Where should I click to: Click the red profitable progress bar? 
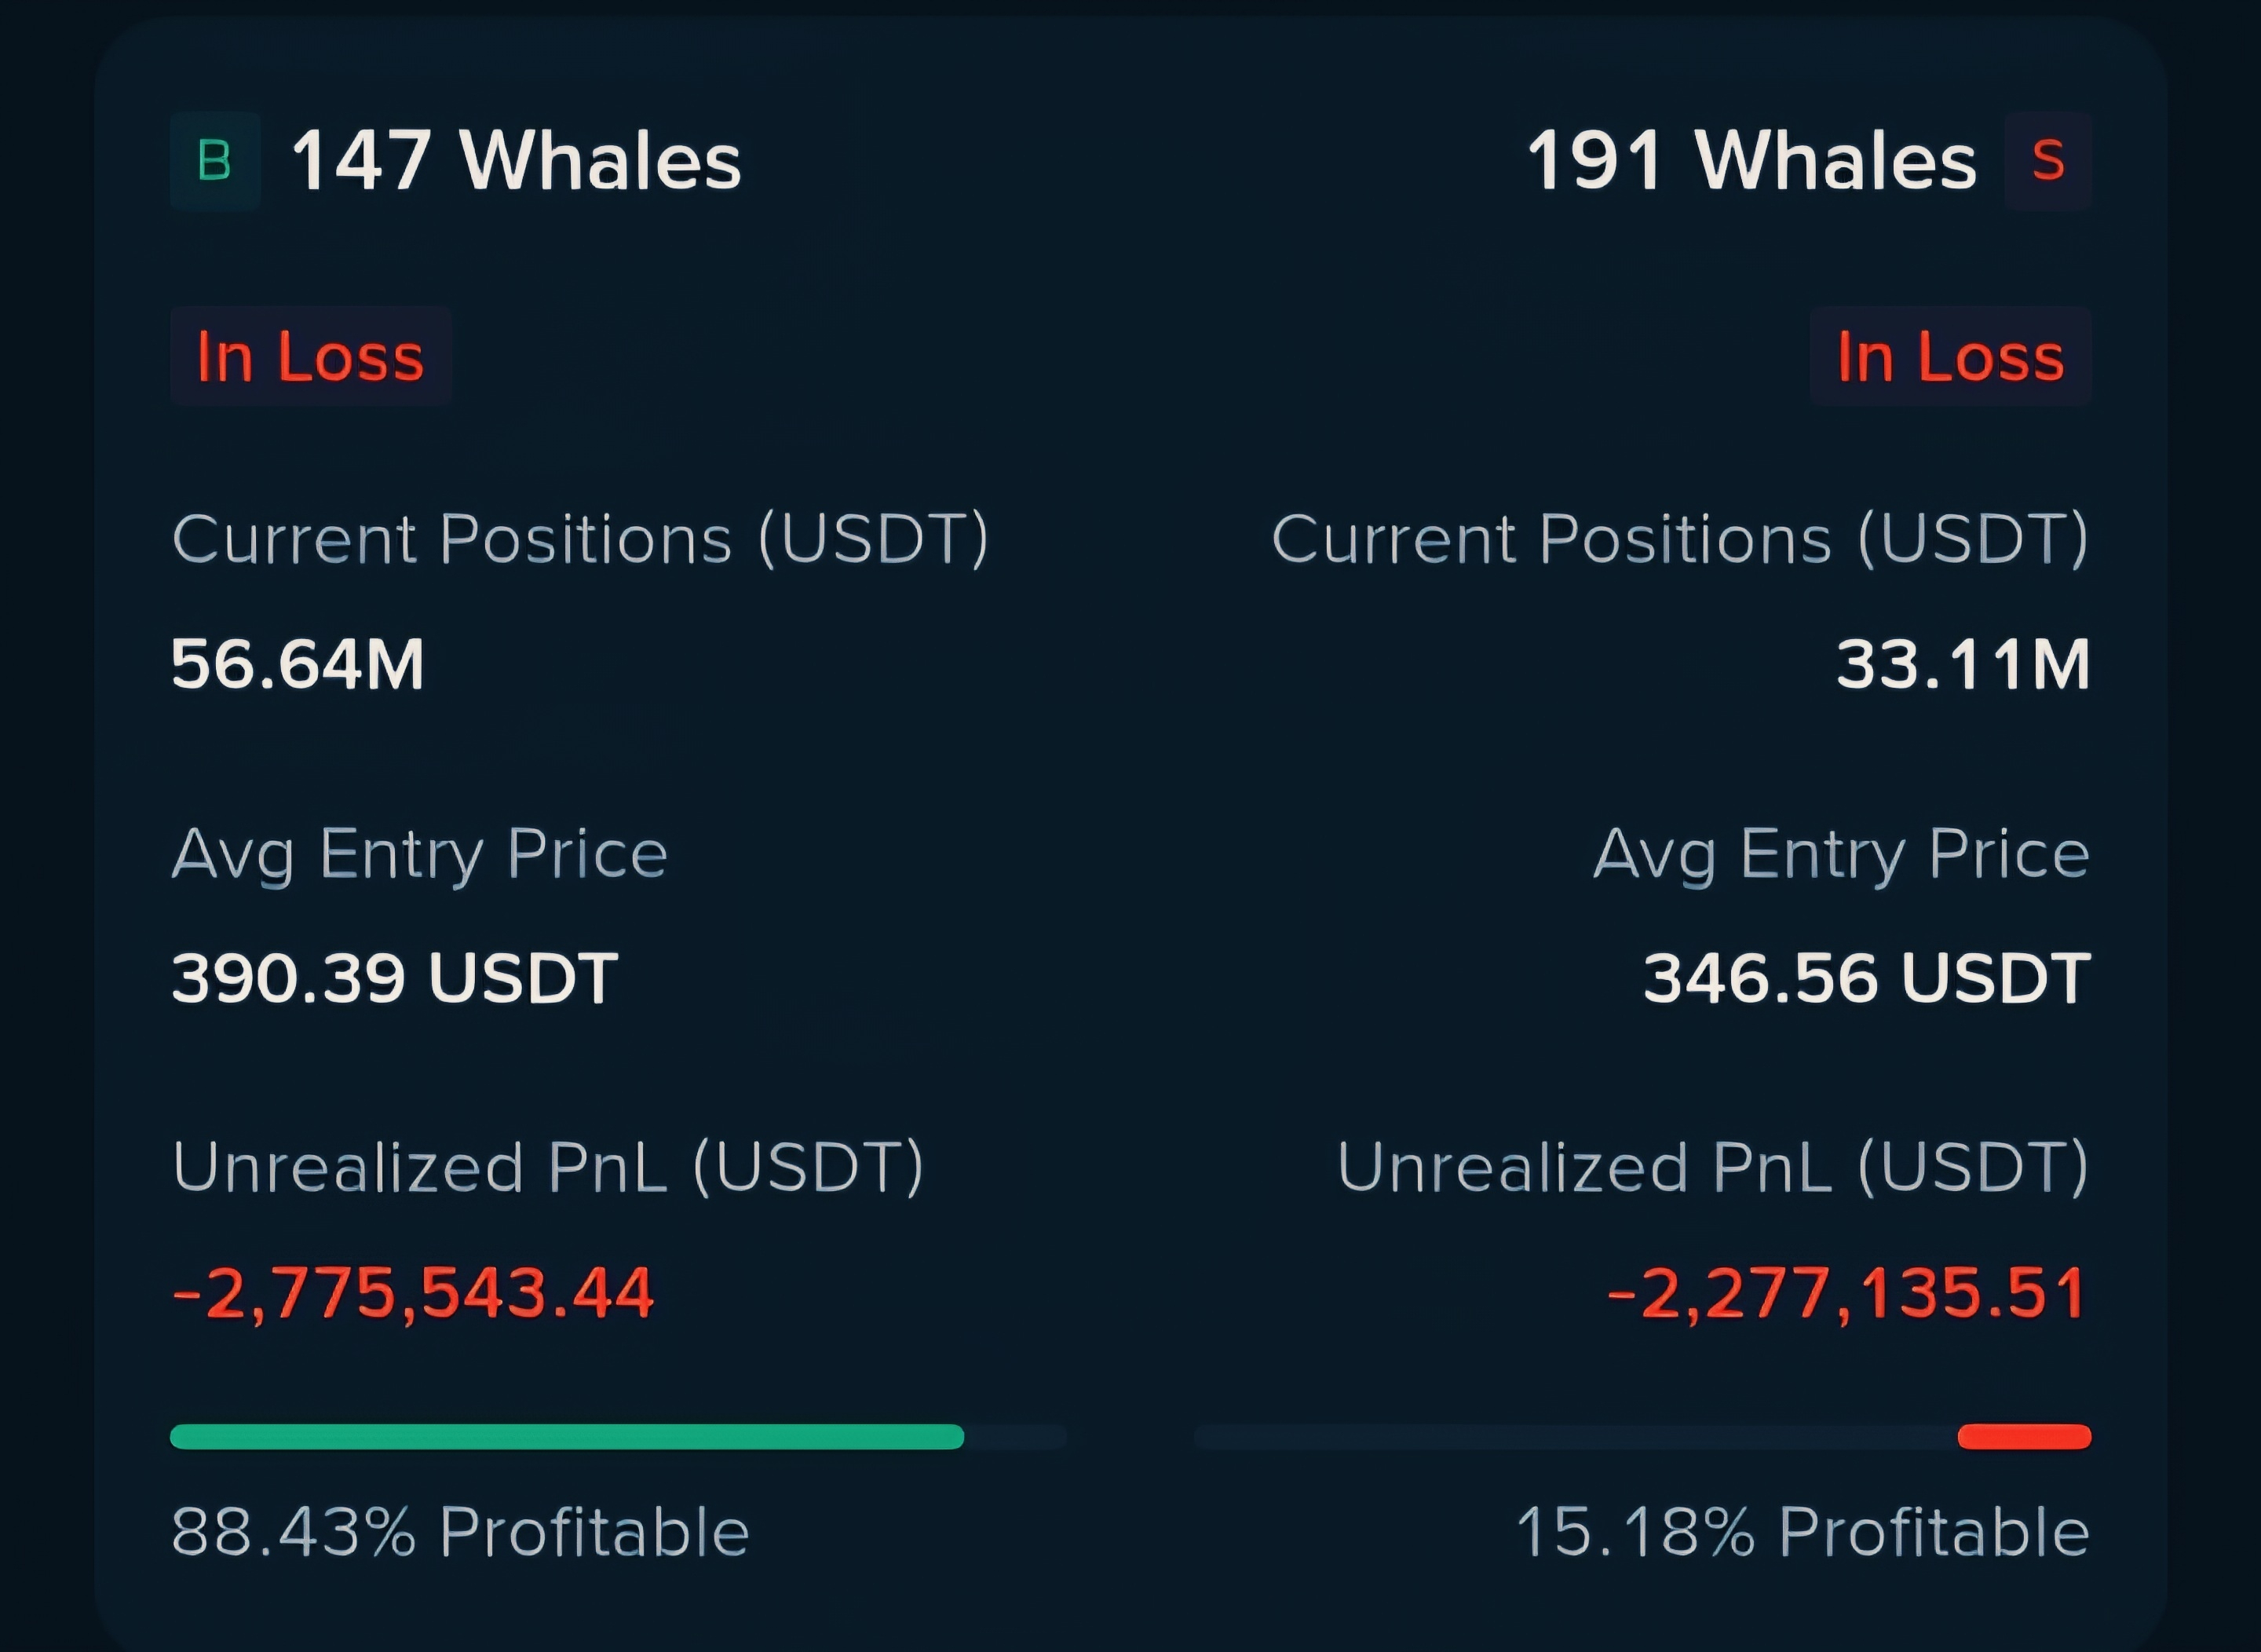point(2024,1437)
